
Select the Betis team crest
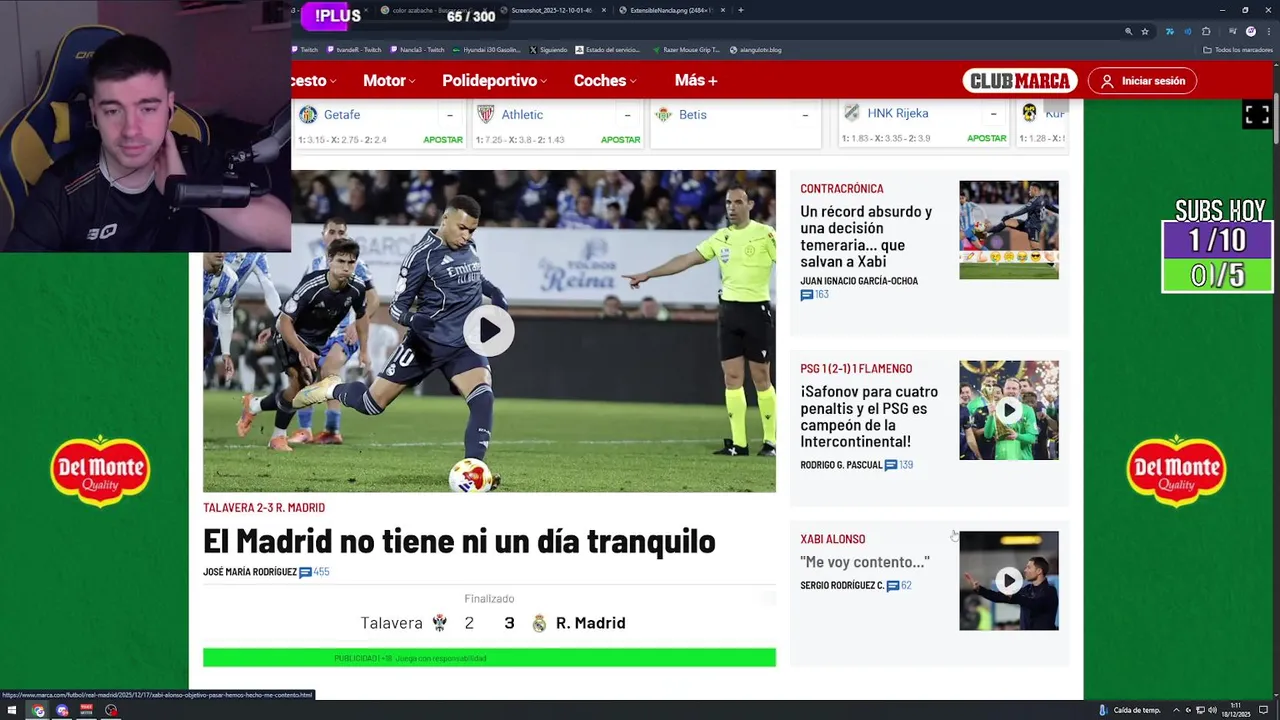click(x=663, y=114)
